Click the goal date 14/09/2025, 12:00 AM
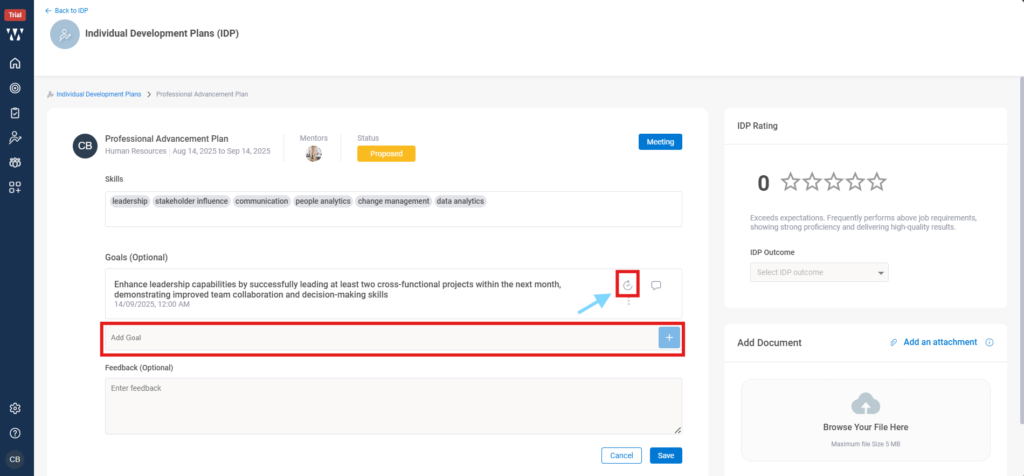 tap(152, 304)
